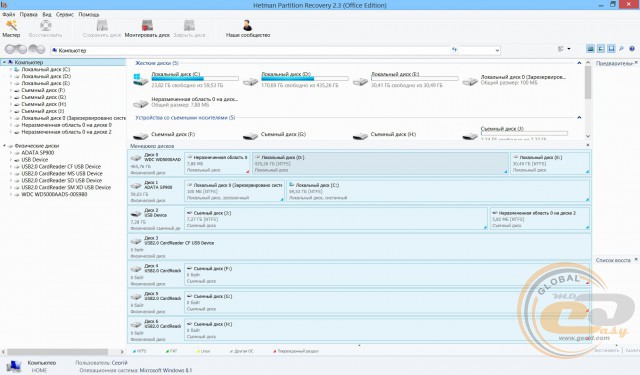Viewport: 640px width, 375px height.
Task: Select WDC WD5000AADS-00S9B0 in the tree
Action: (54, 194)
